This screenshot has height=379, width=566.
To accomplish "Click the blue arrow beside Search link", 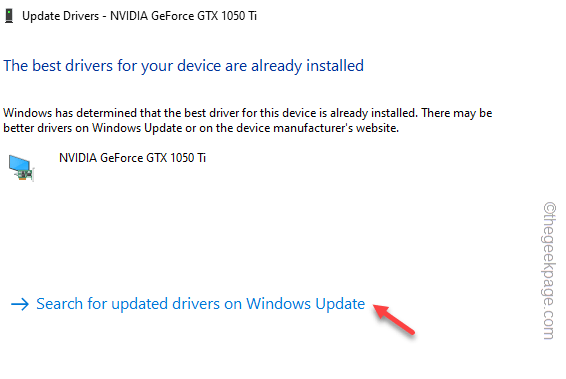I will (x=20, y=304).
